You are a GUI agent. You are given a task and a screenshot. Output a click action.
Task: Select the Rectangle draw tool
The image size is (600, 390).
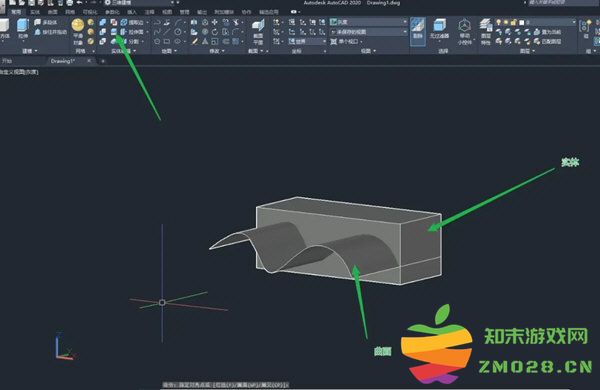pos(167,41)
